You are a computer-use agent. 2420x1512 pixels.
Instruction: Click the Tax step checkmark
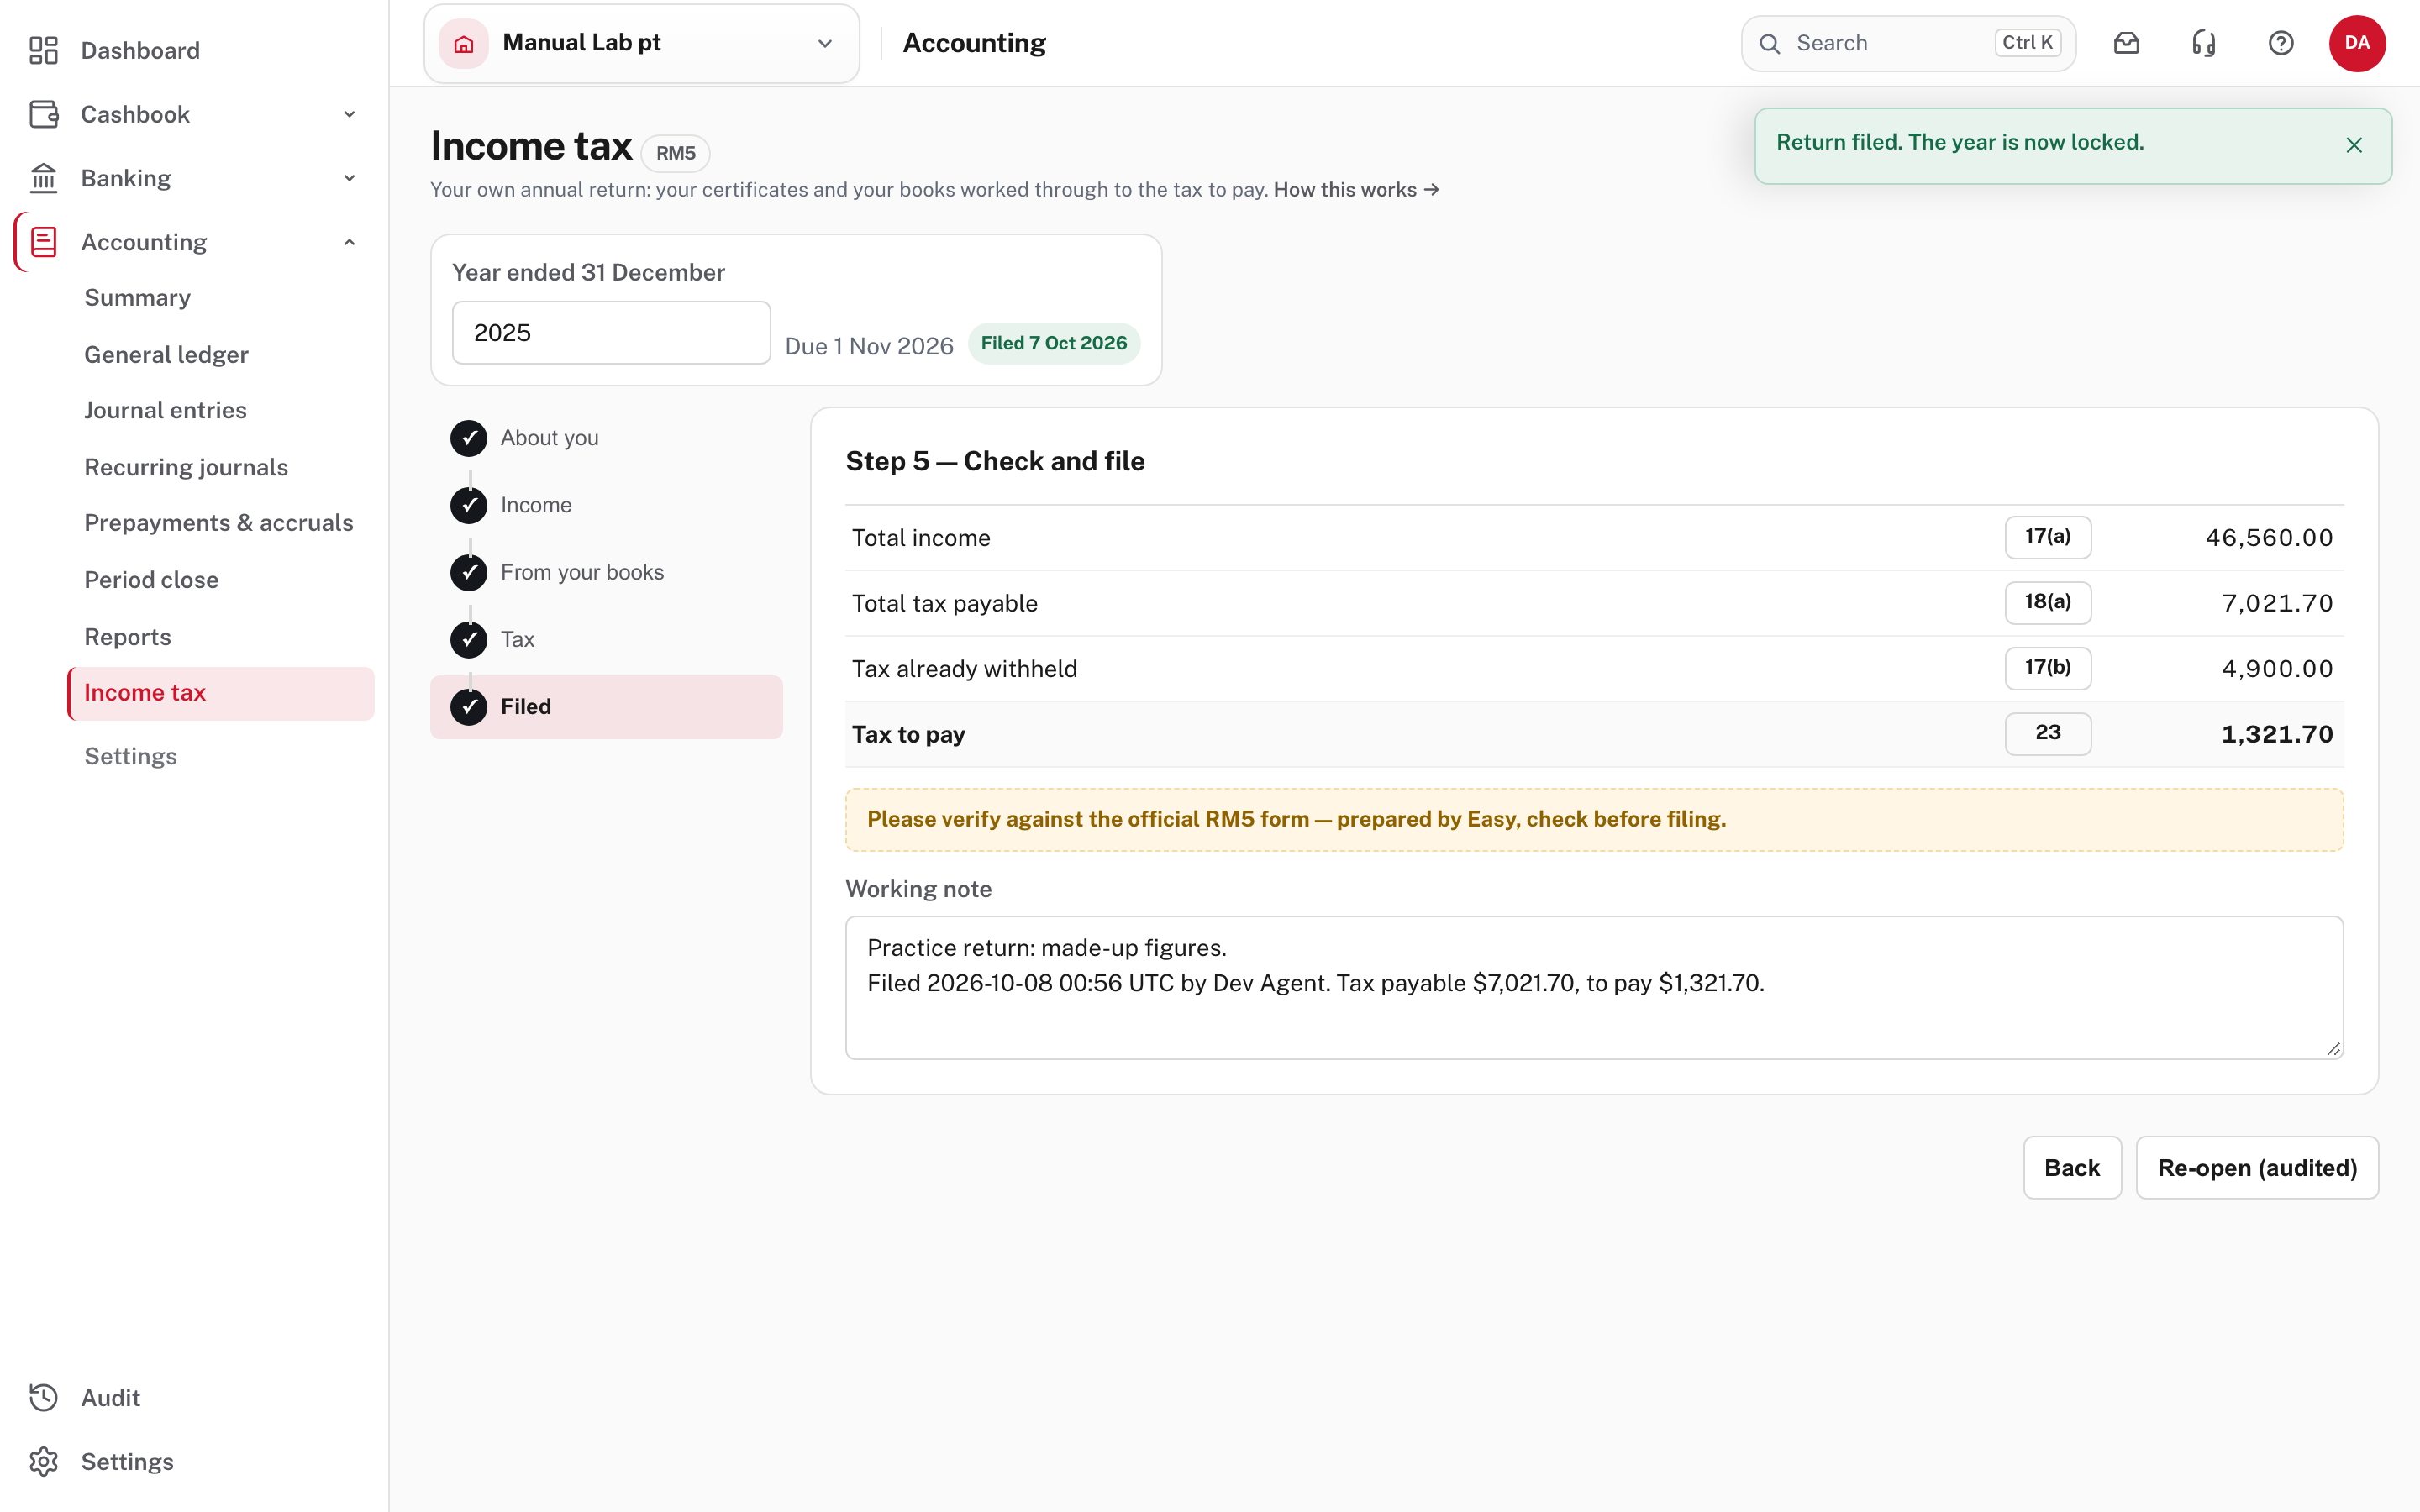click(468, 639)
